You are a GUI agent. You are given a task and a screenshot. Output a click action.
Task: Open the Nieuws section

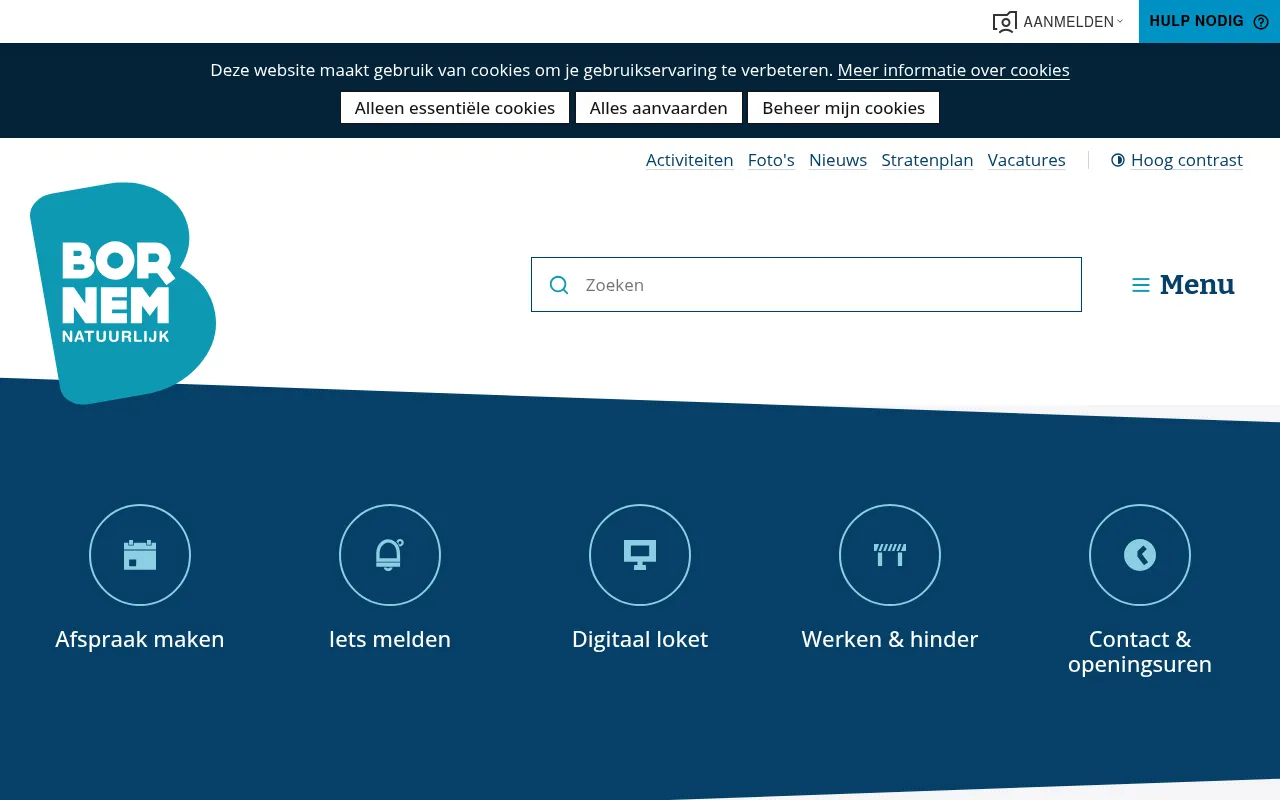838,160
